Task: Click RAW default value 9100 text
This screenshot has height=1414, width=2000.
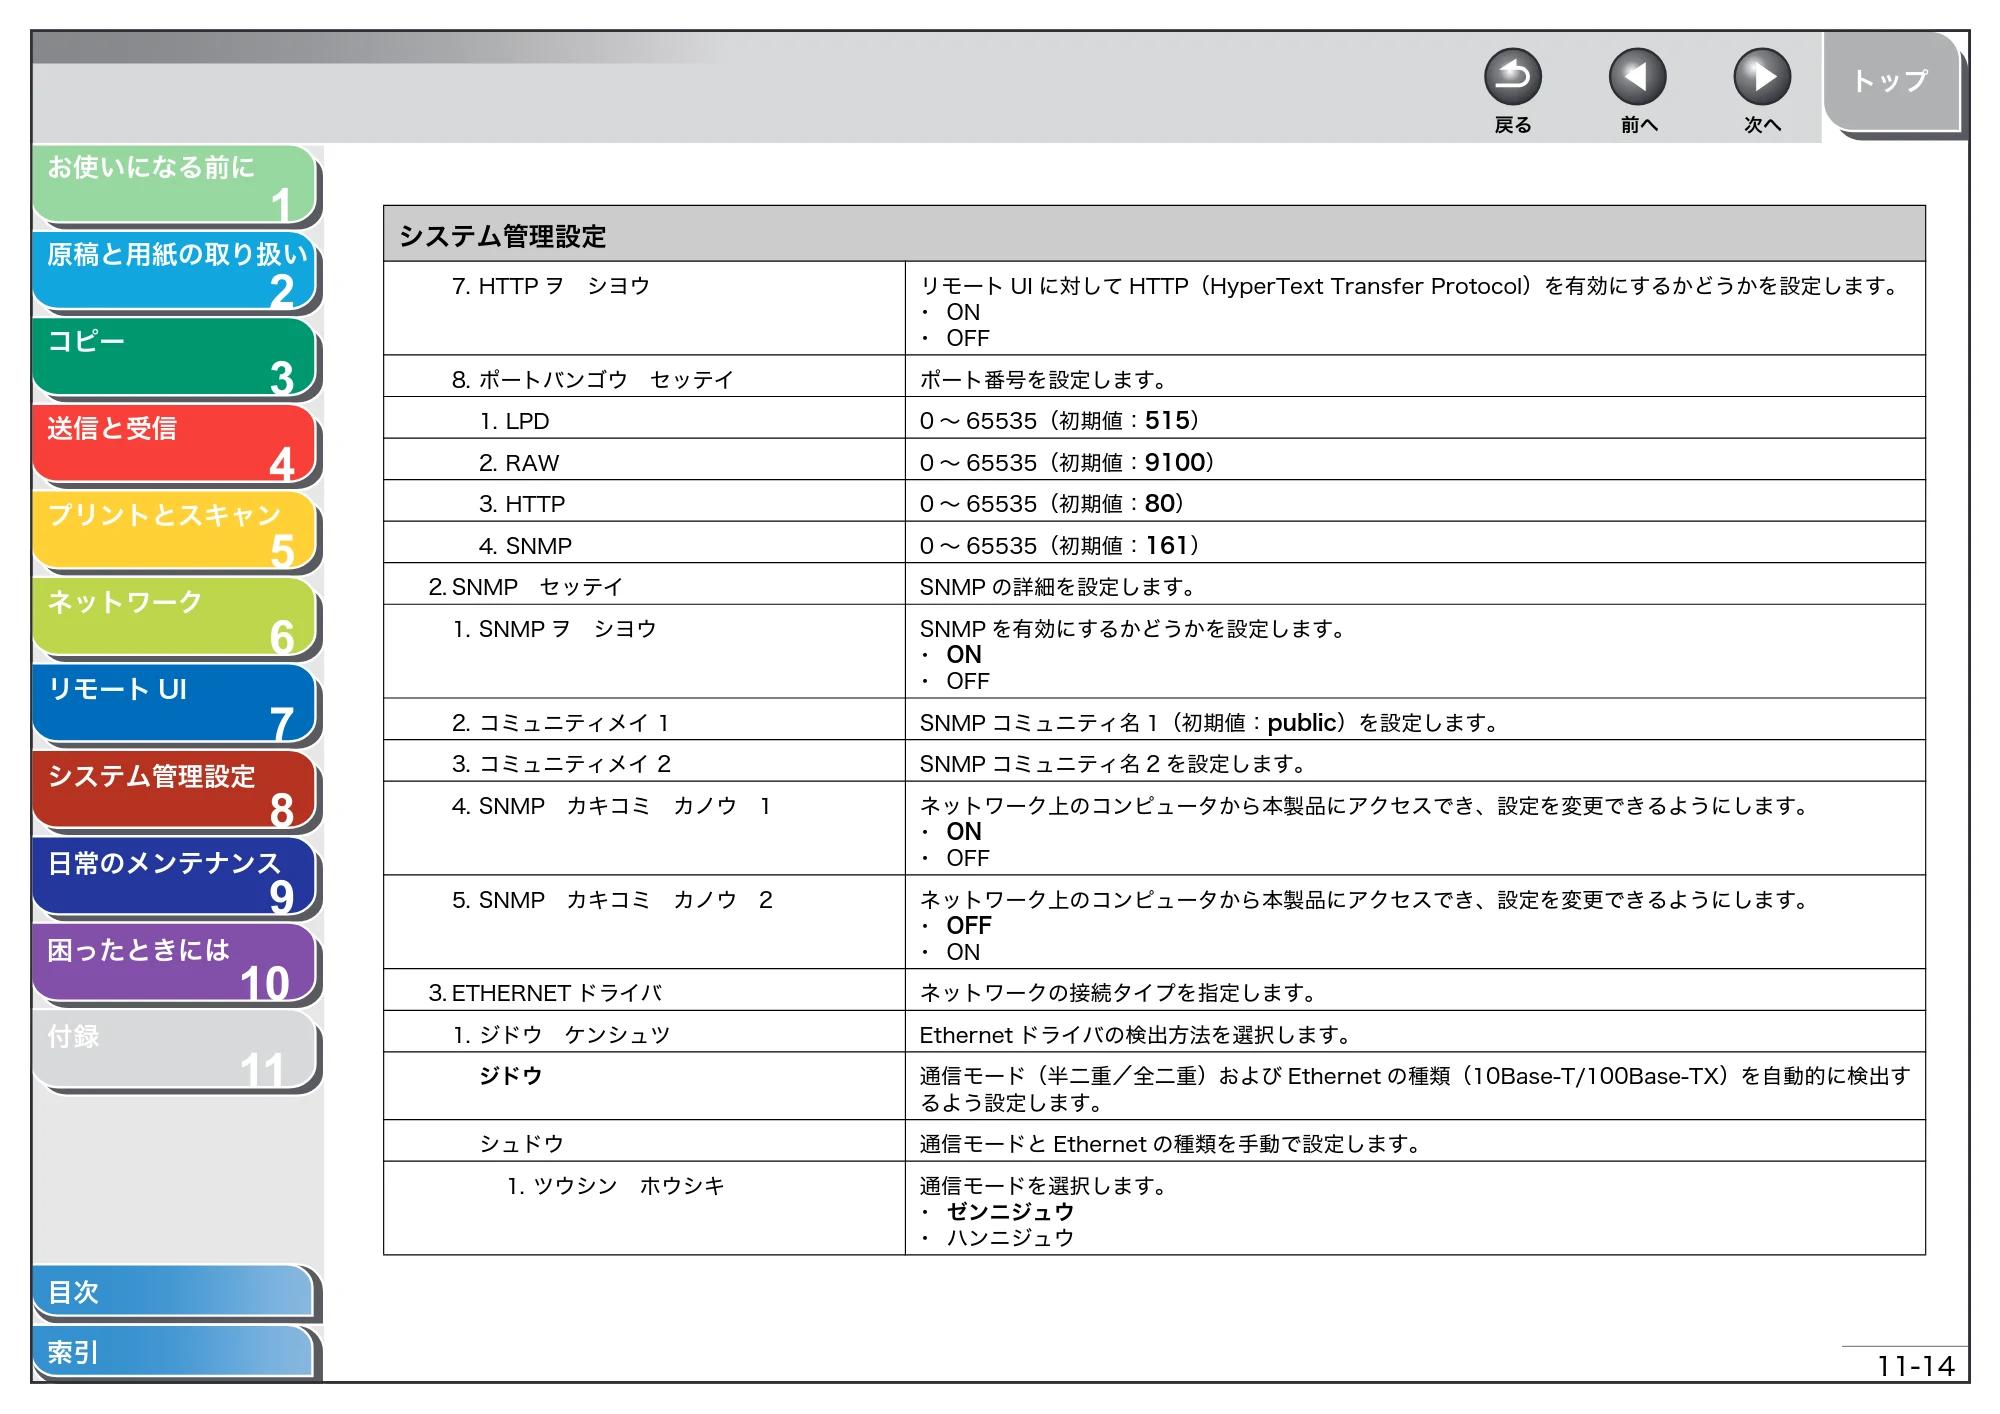Action: pos(1173,462)
